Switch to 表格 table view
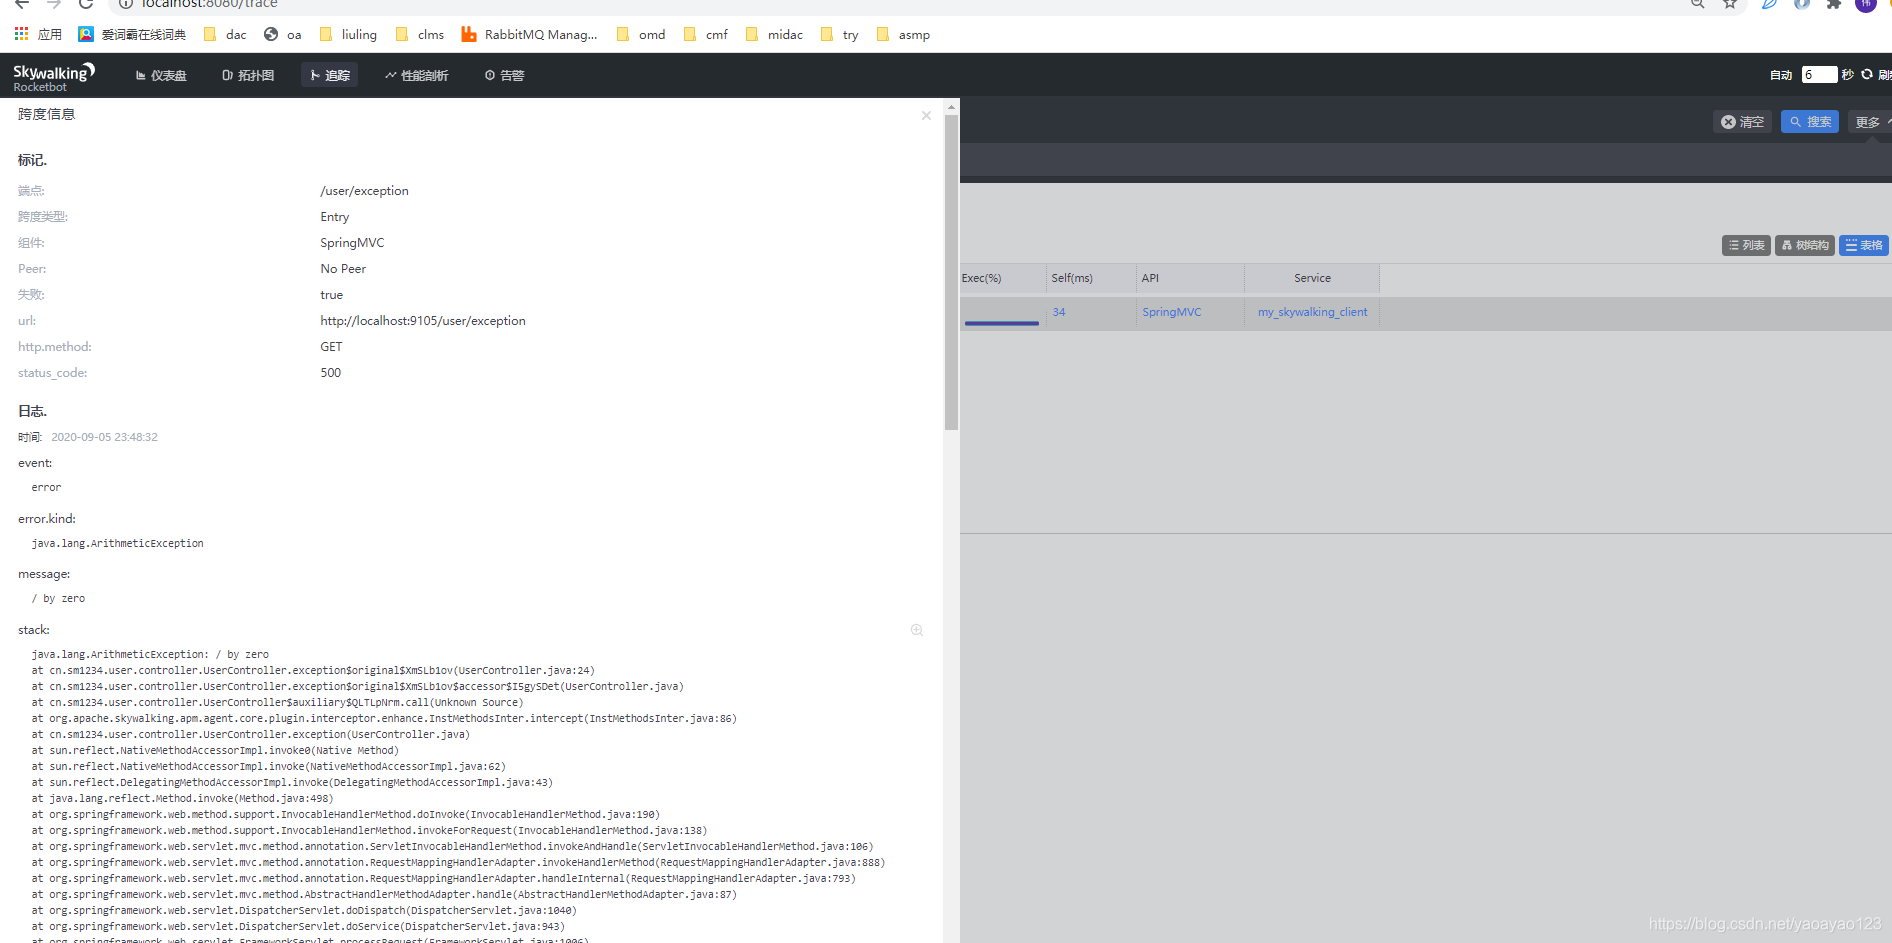The image size is (1892, 943). (1864, 245)
